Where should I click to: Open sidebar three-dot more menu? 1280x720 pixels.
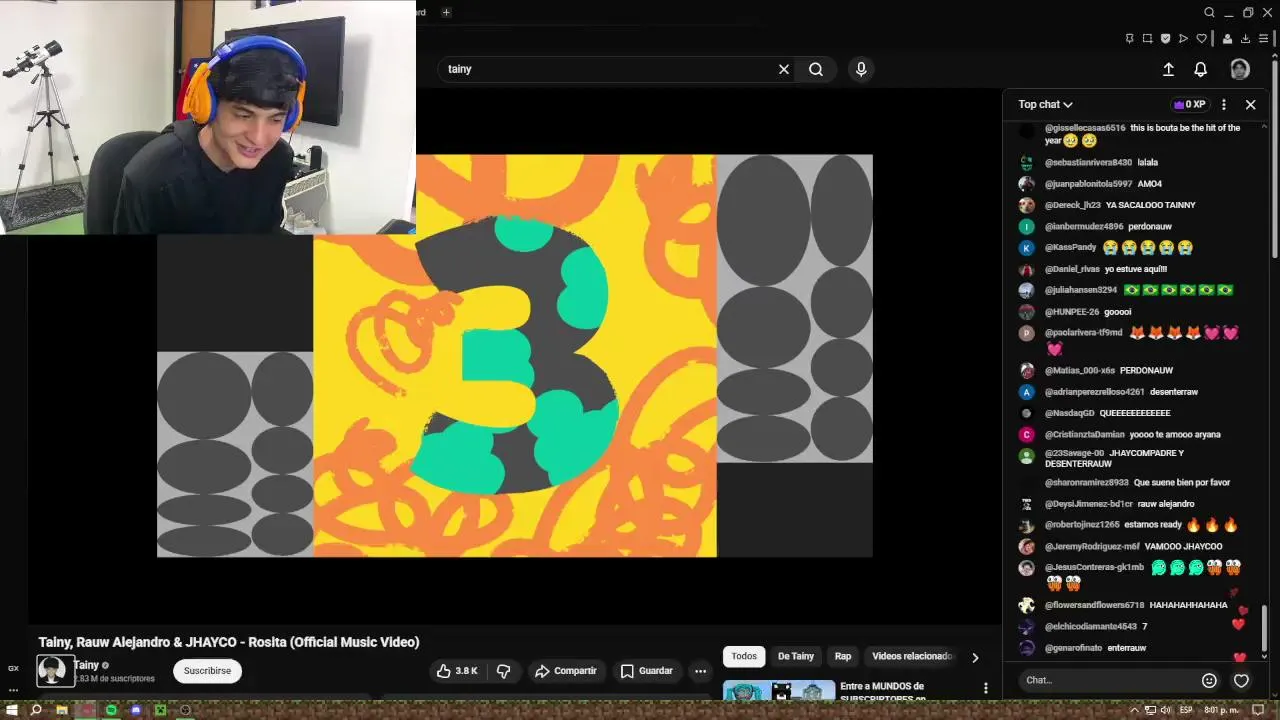point(13,690)
